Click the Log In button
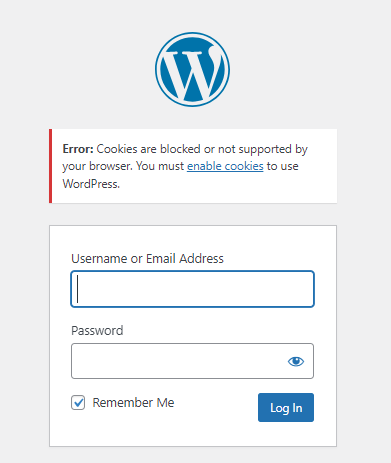This screenshot has height=463, width=391. tap(286, 407)
